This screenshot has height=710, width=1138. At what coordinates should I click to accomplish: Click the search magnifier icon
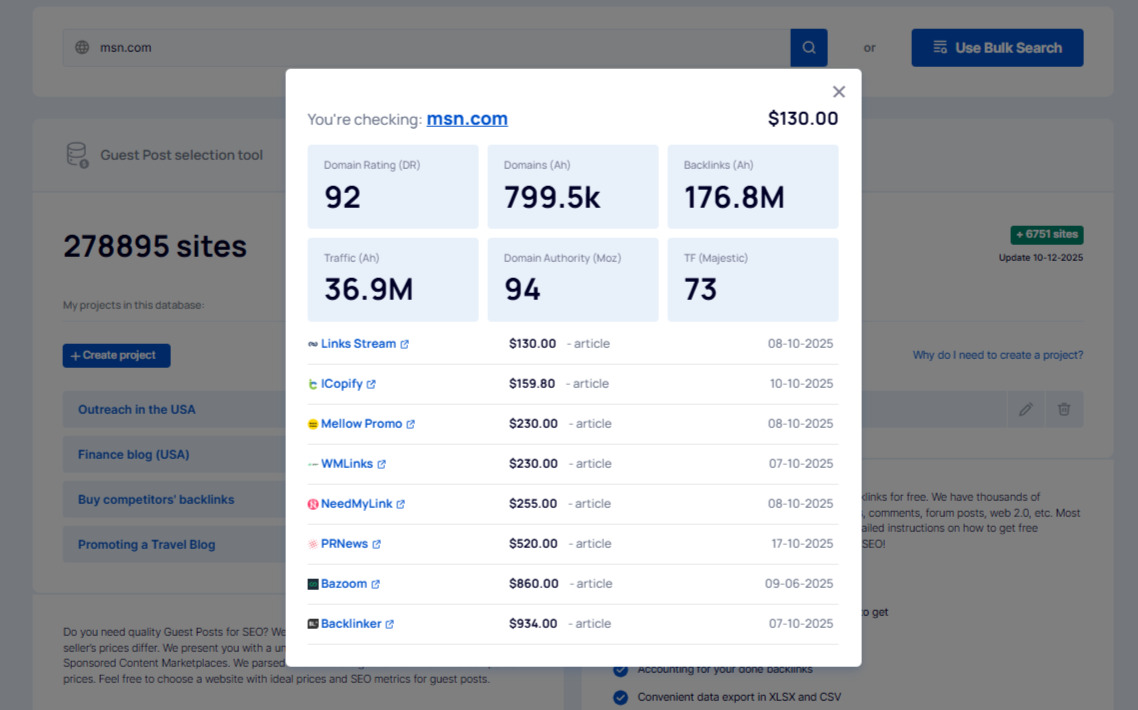coord(808,47)
